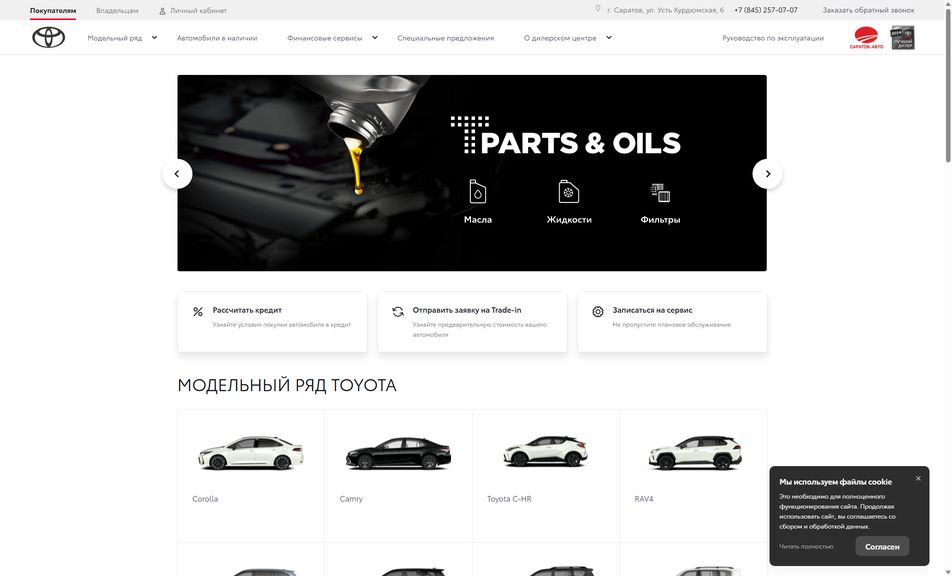Open Специальные предложения page
Screen dimensions: 952x576
point(446,38)
